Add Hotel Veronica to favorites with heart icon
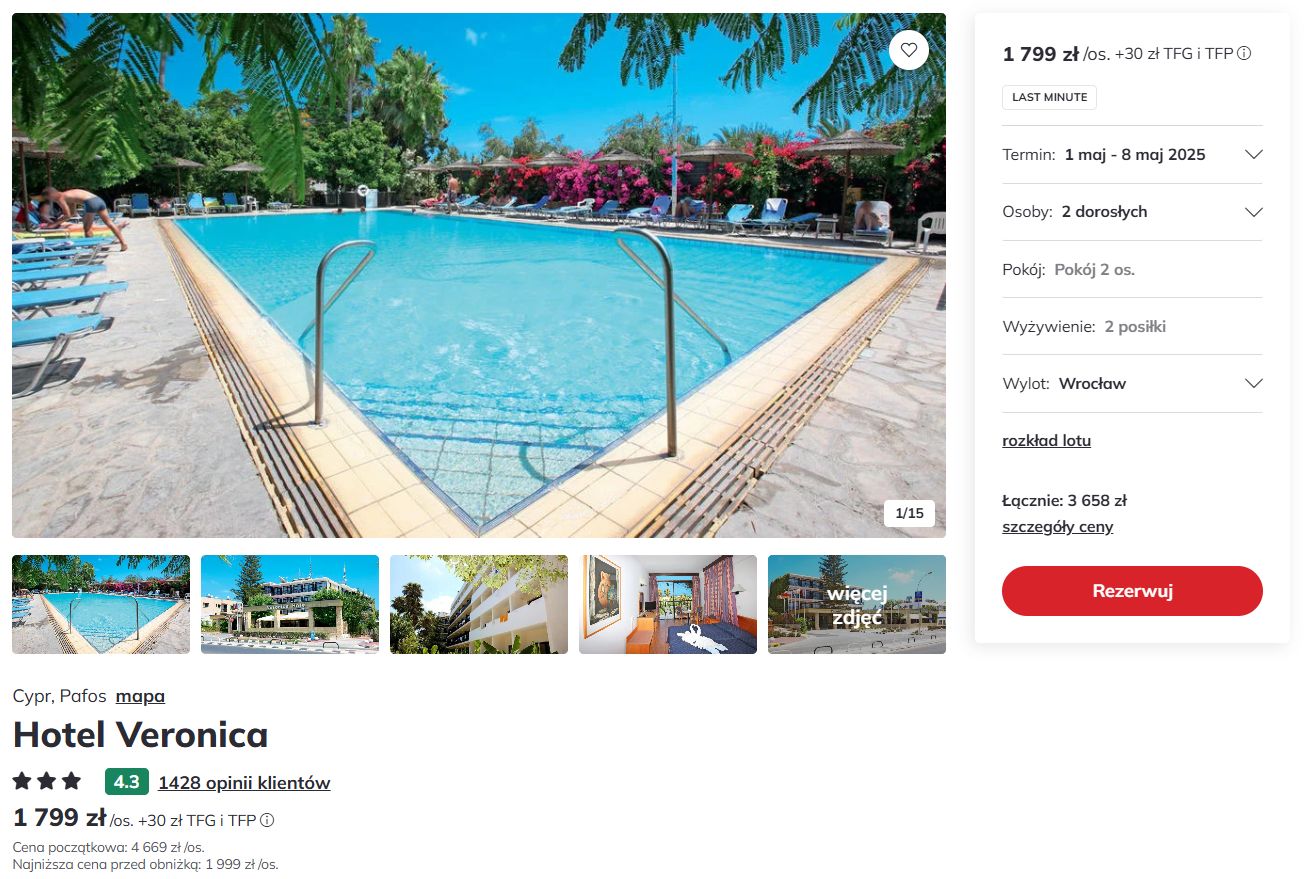 [908, 50]
